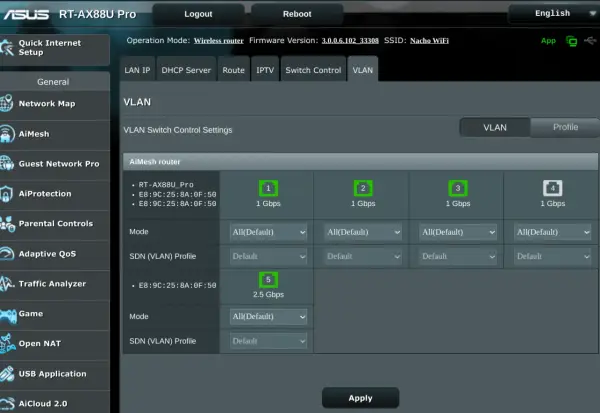Screen dimensions: 600x413
Task: Click the 2.5 Gbps speed label
Action: tap(268, 294)
